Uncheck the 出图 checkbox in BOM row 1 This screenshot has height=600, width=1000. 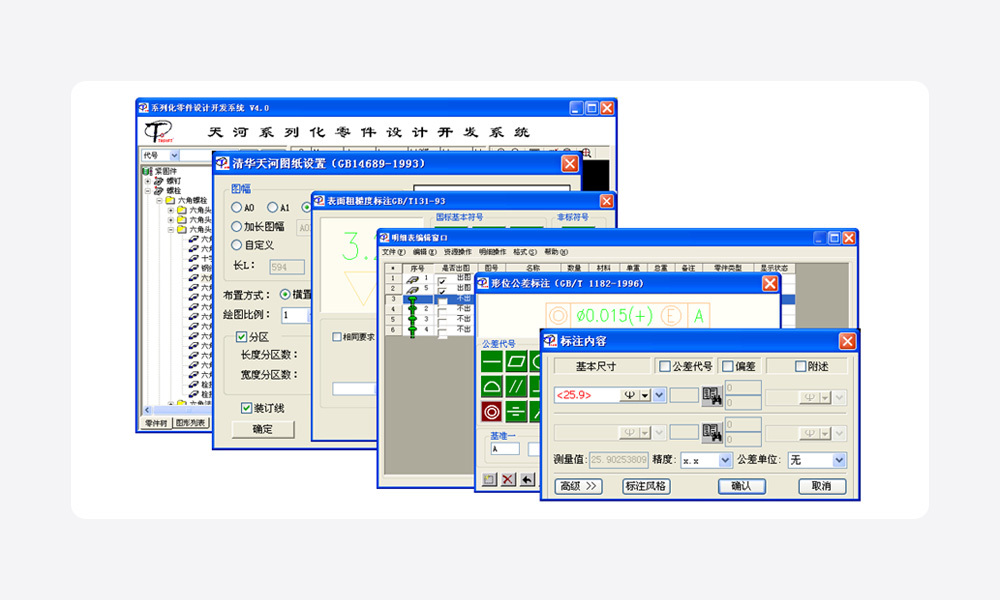pyautogui.click(x=442, y=281)
